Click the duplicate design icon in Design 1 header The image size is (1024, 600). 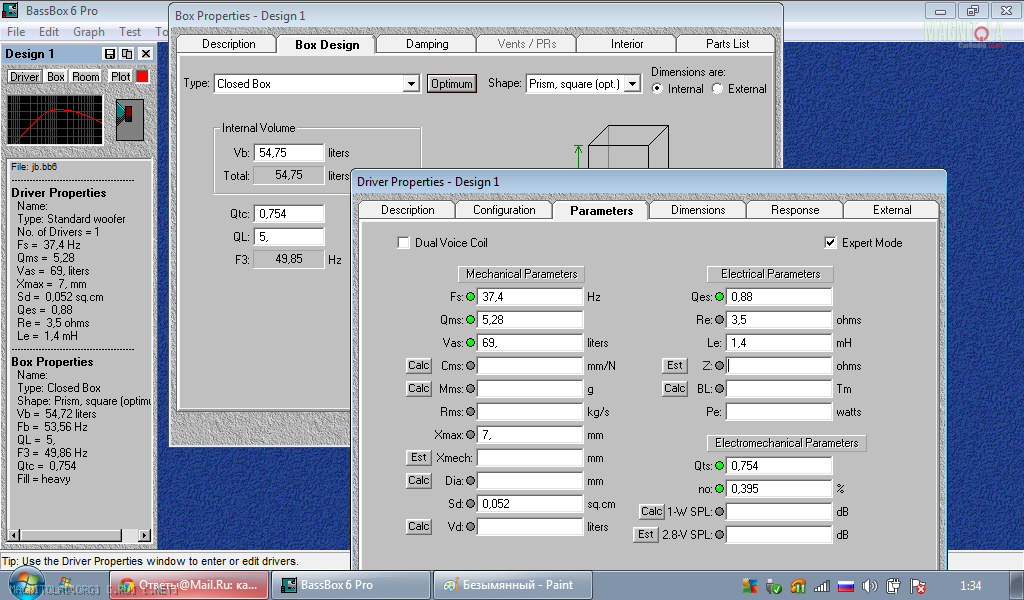click(x=127, y=54)
